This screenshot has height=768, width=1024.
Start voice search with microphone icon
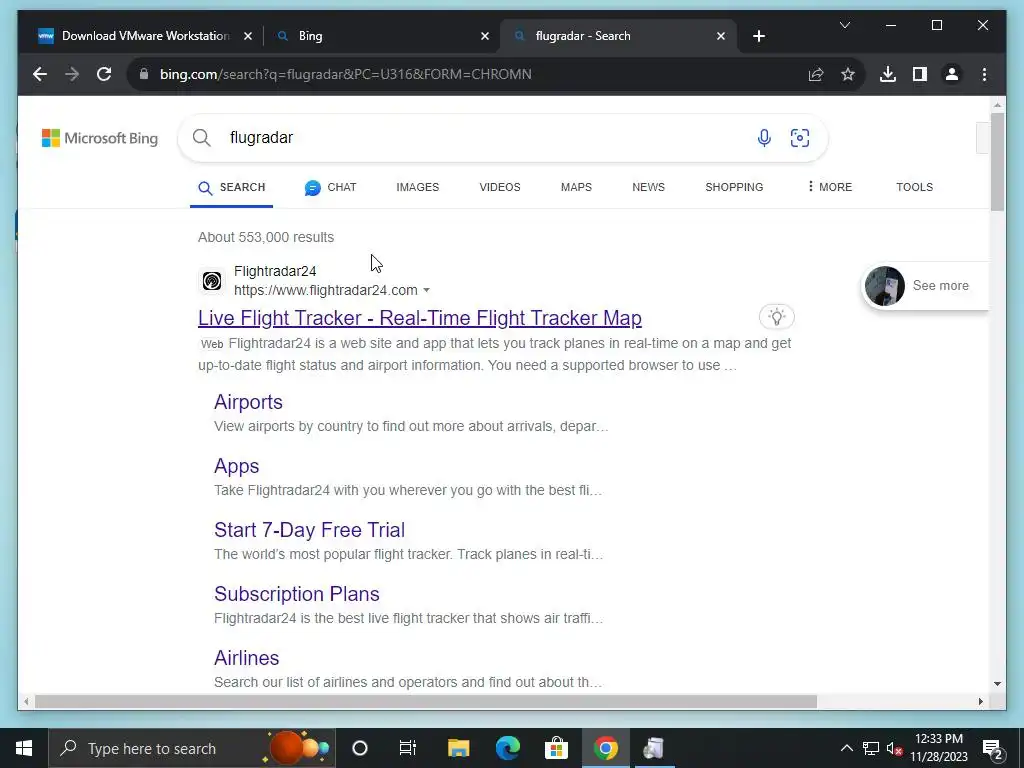764,138
